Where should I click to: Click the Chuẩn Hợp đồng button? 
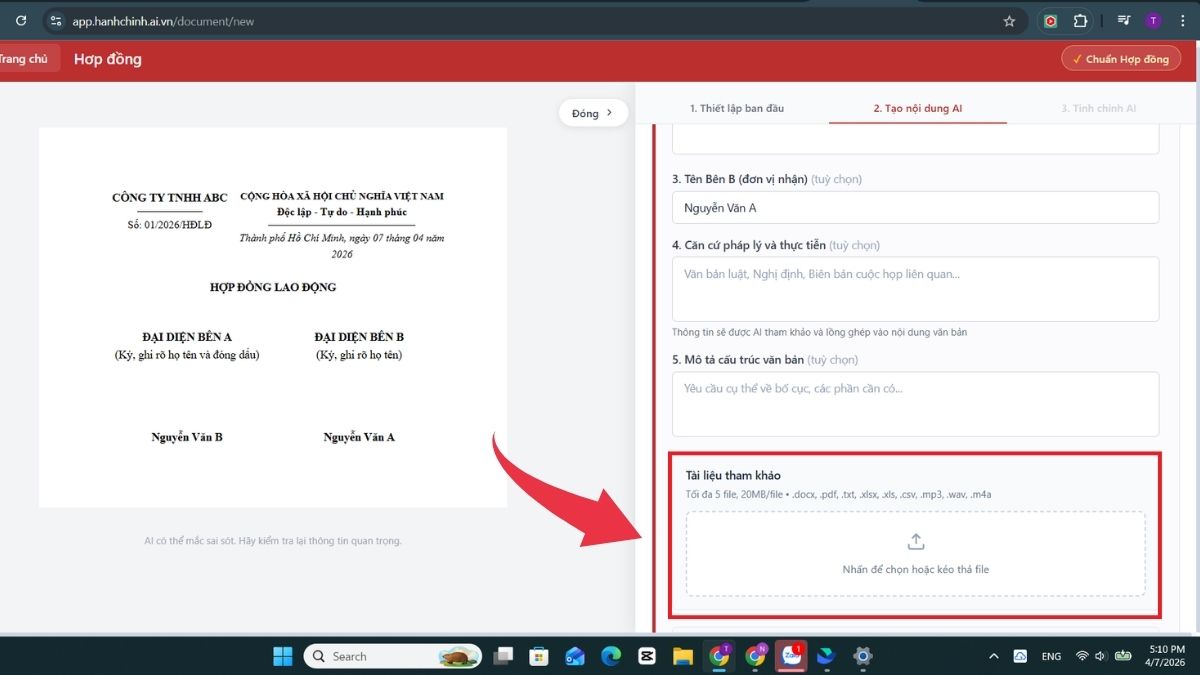coord(1120,59)
